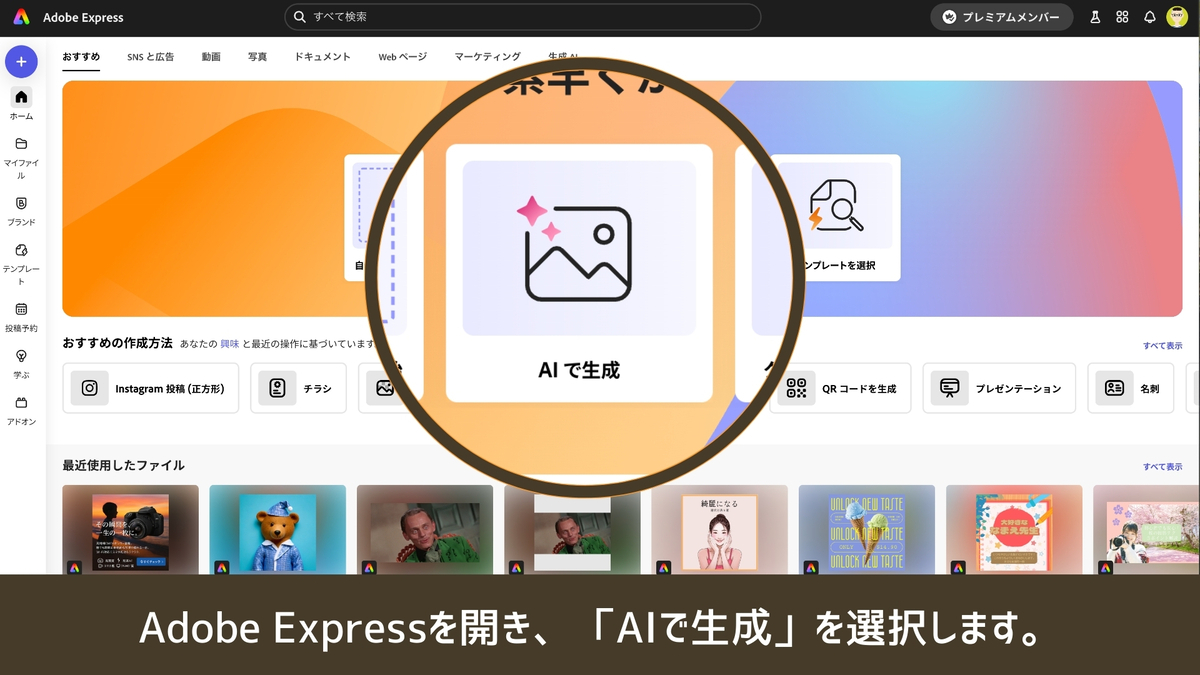This screenshot has width=1200, height=675.
Task: Click the Instagram icon in quick actions
Action: [90, 388]
